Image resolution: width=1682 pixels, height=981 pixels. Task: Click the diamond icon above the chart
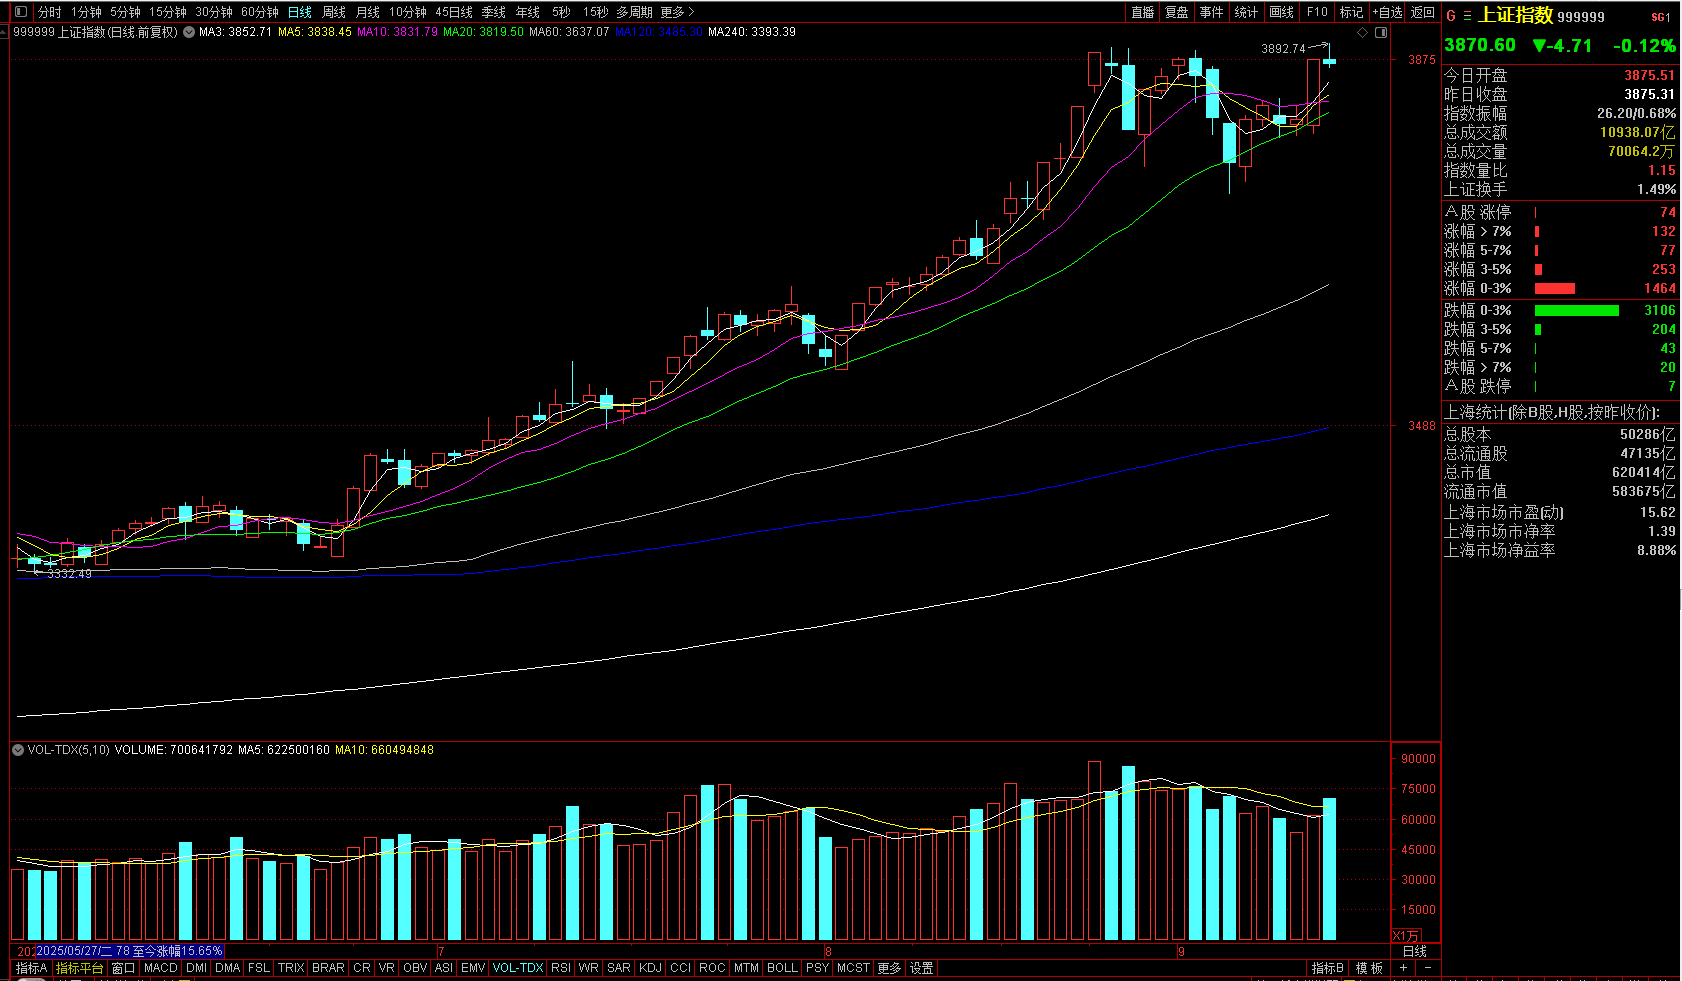[x=1362, y=33]
